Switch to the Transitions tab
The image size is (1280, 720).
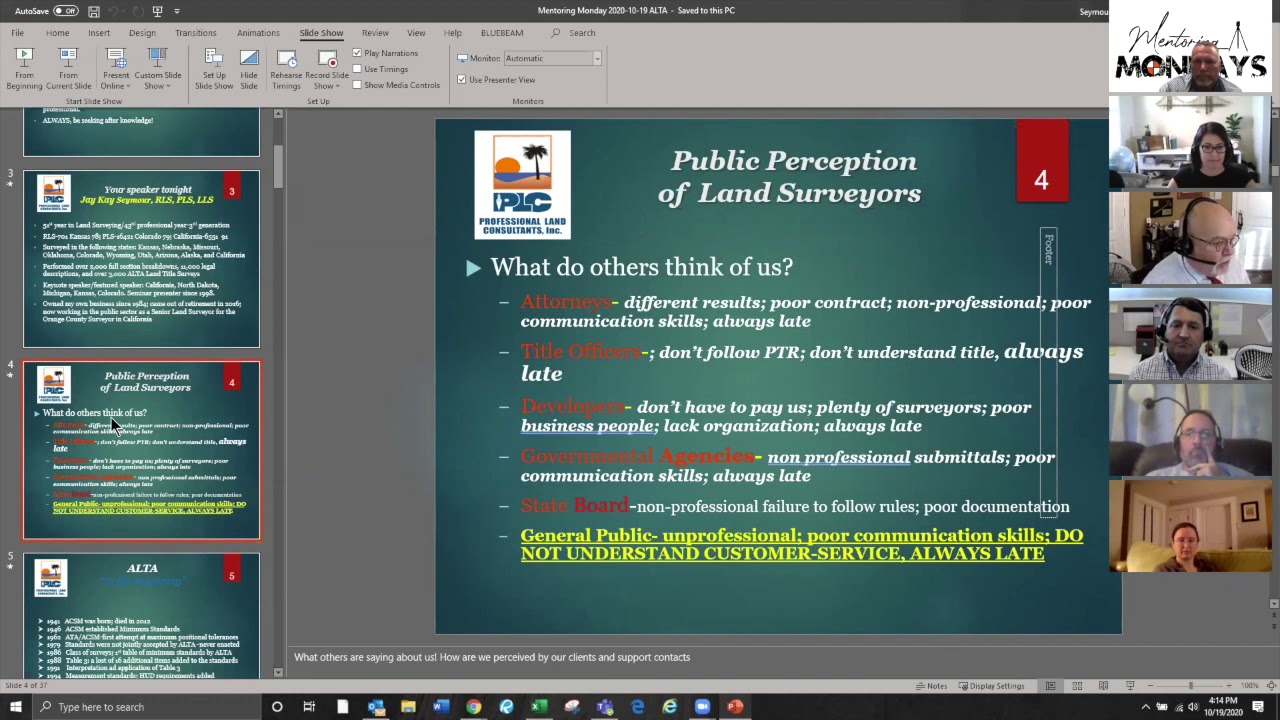(195, 33)
